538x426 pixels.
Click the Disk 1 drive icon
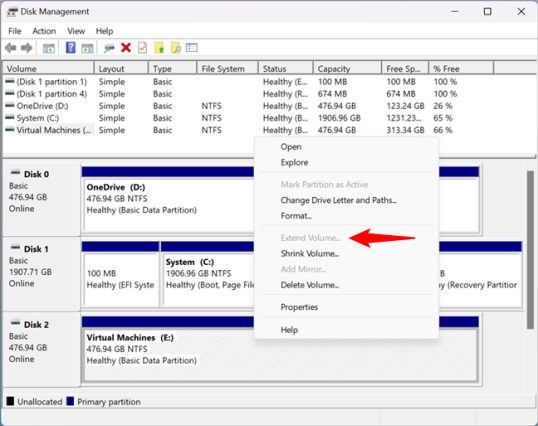point(15,247)
